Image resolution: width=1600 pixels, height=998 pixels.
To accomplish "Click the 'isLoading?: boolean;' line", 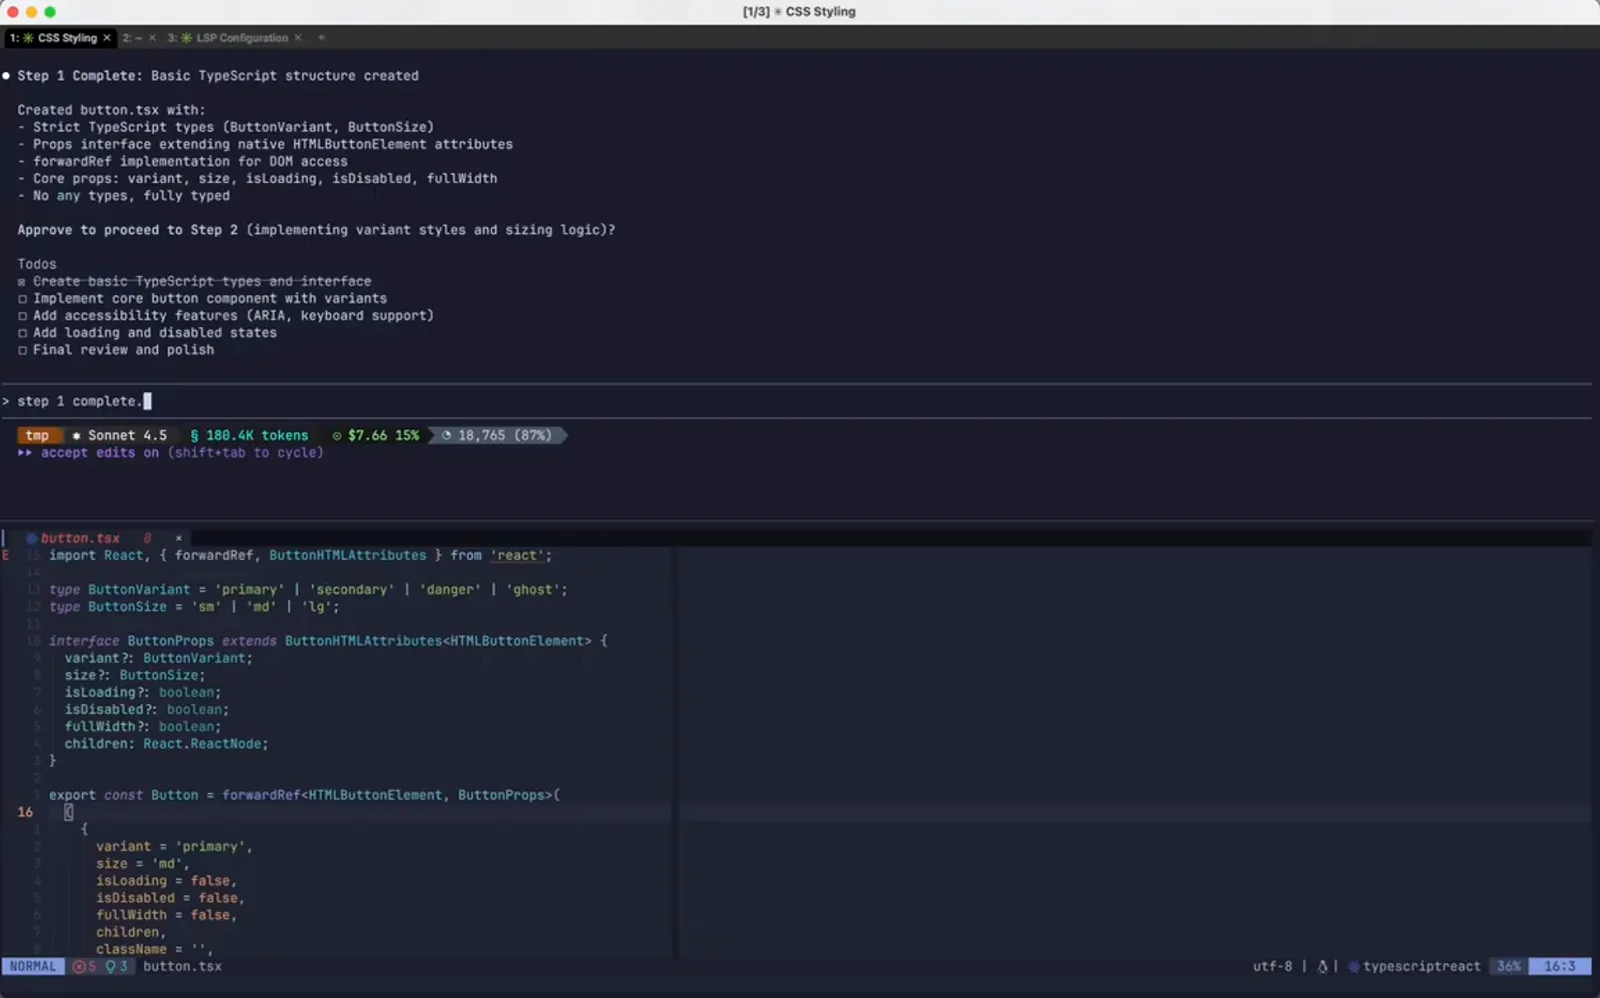I will (x=143, y=692).
